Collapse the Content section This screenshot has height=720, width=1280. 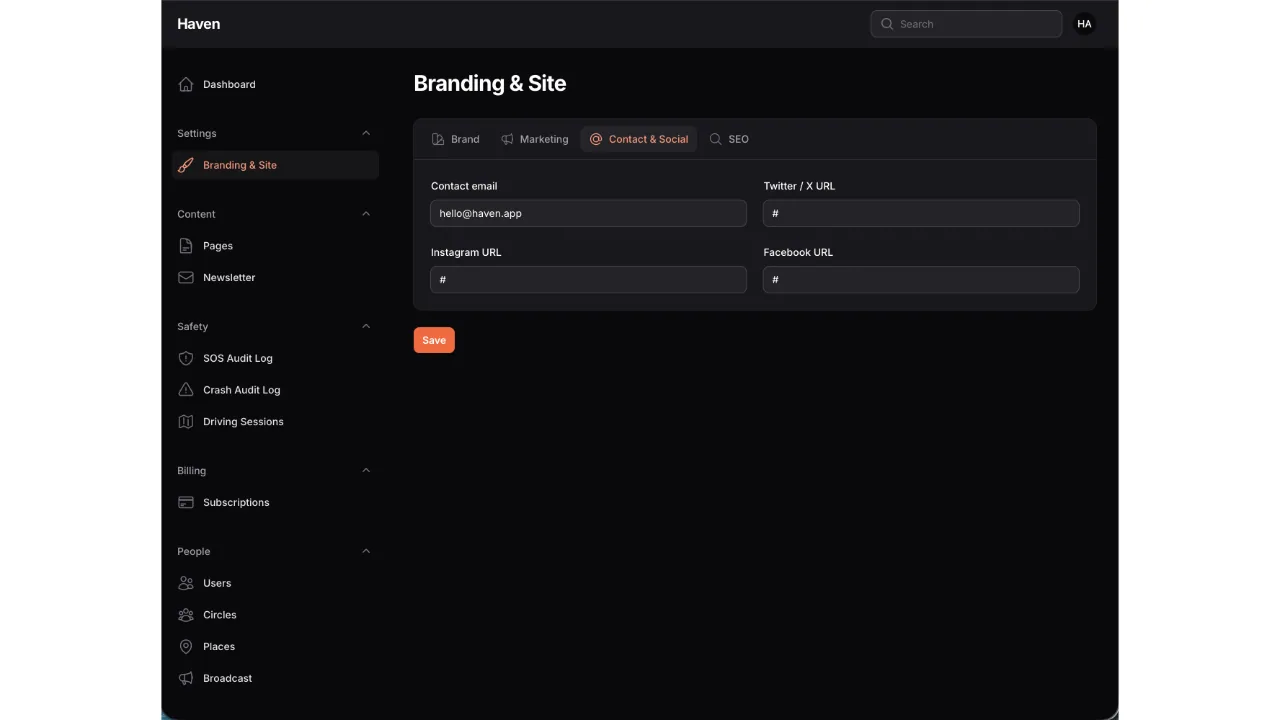(366, 214)
